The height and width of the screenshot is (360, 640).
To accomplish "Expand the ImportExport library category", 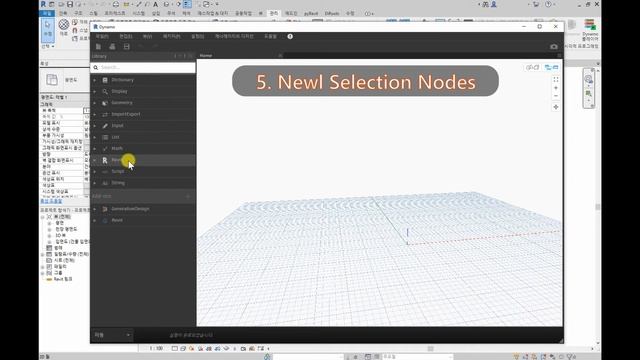I will [95, 114].
